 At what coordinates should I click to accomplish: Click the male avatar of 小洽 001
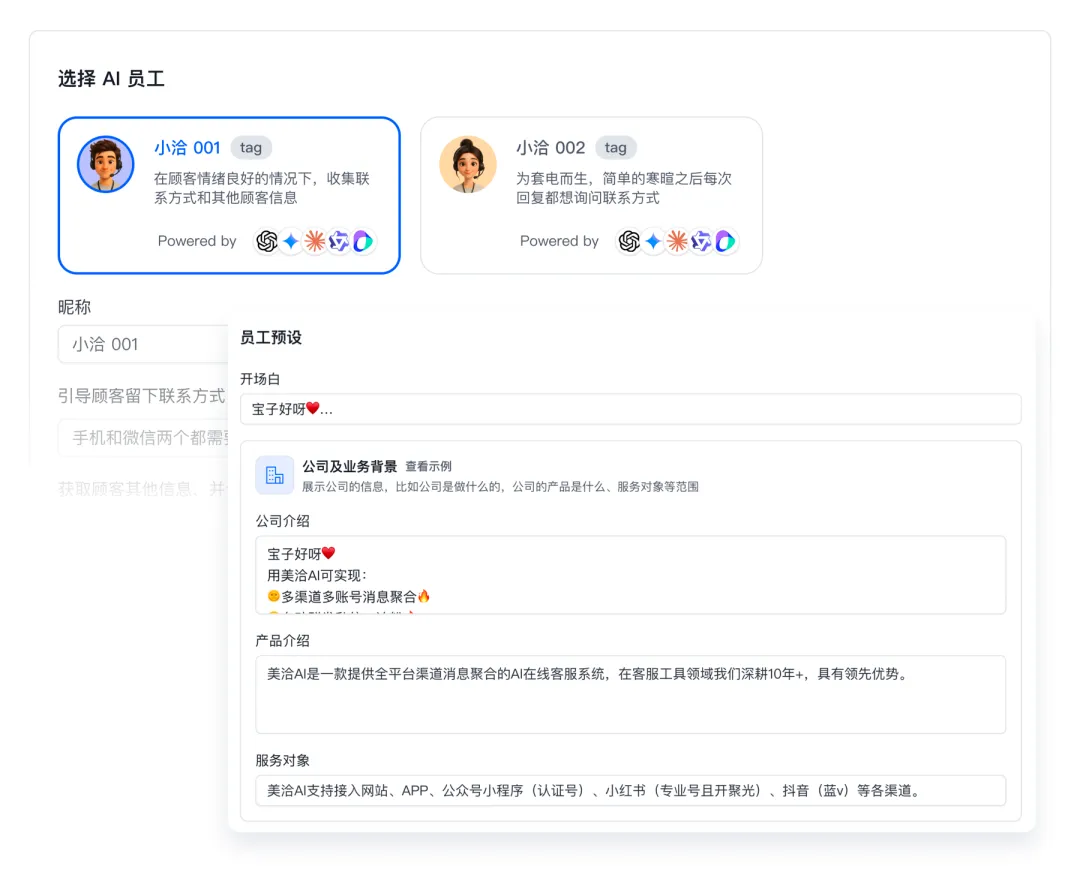(106, 164)
